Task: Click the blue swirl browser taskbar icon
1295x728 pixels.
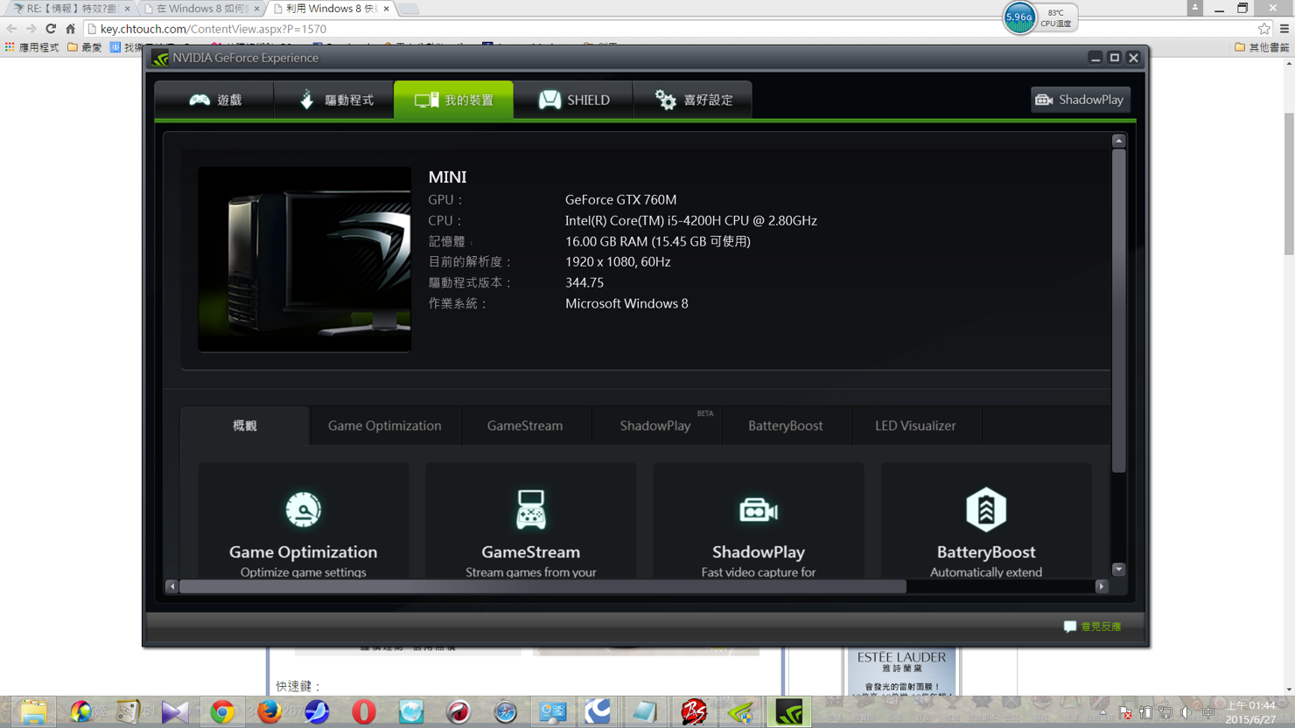Action: [x=317, y=711]
